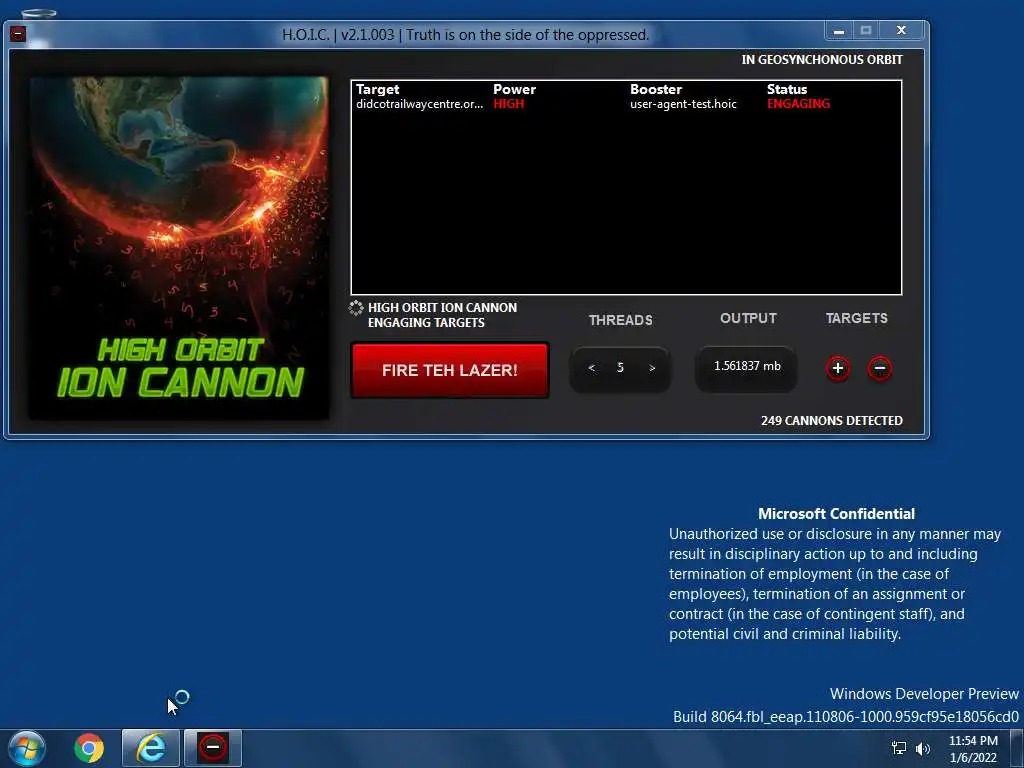The width and height of the screenshot is (1024, 768).
Task: Minimize the H.O.I.C. window
Action: point(839,30)
